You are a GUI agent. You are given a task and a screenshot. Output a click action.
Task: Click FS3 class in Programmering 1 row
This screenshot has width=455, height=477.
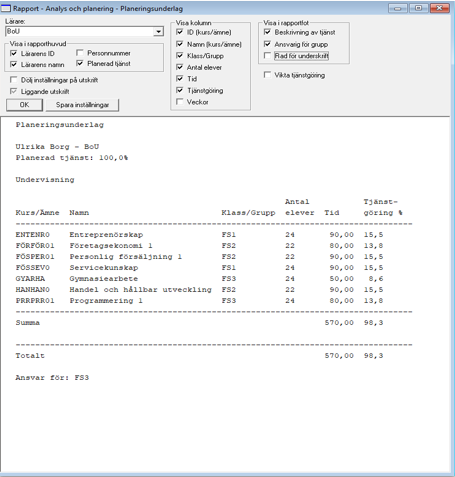[x=229, y=301]
